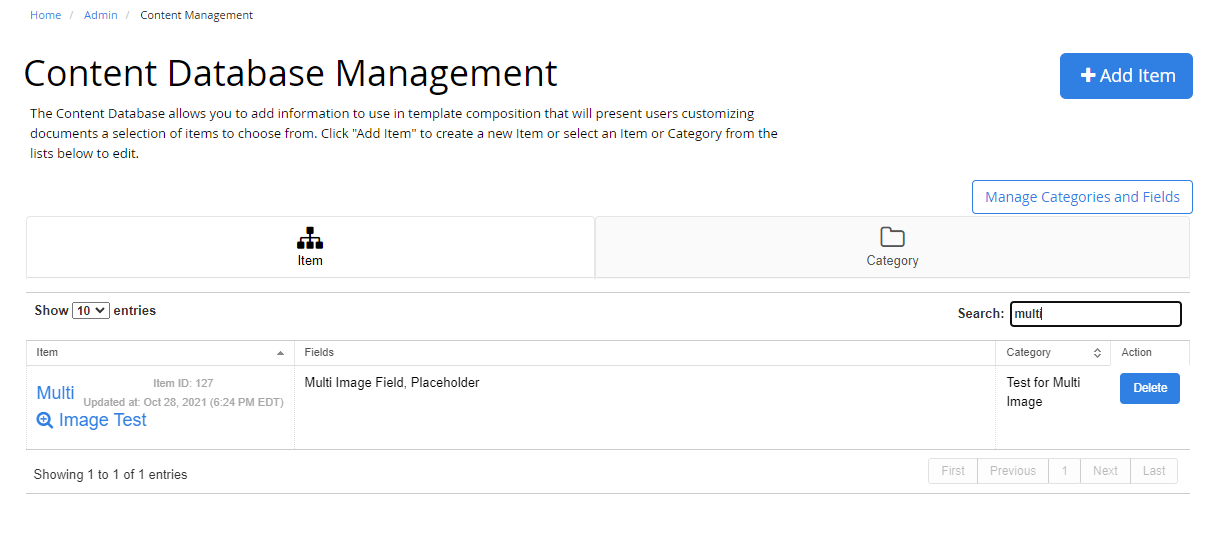
Task: Click the plus icon on Add Item
Action: click(x=1089, y=76)
